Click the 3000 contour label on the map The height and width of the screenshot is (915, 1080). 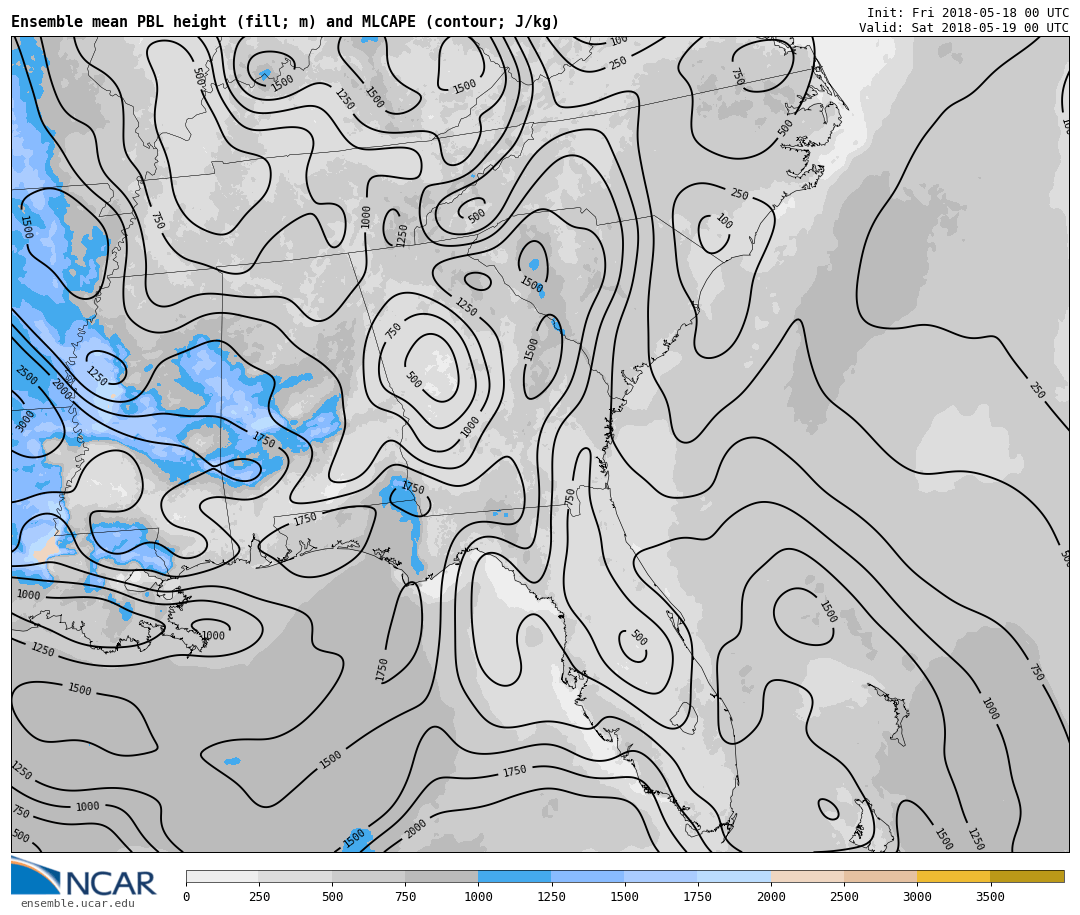coord(24,420)
